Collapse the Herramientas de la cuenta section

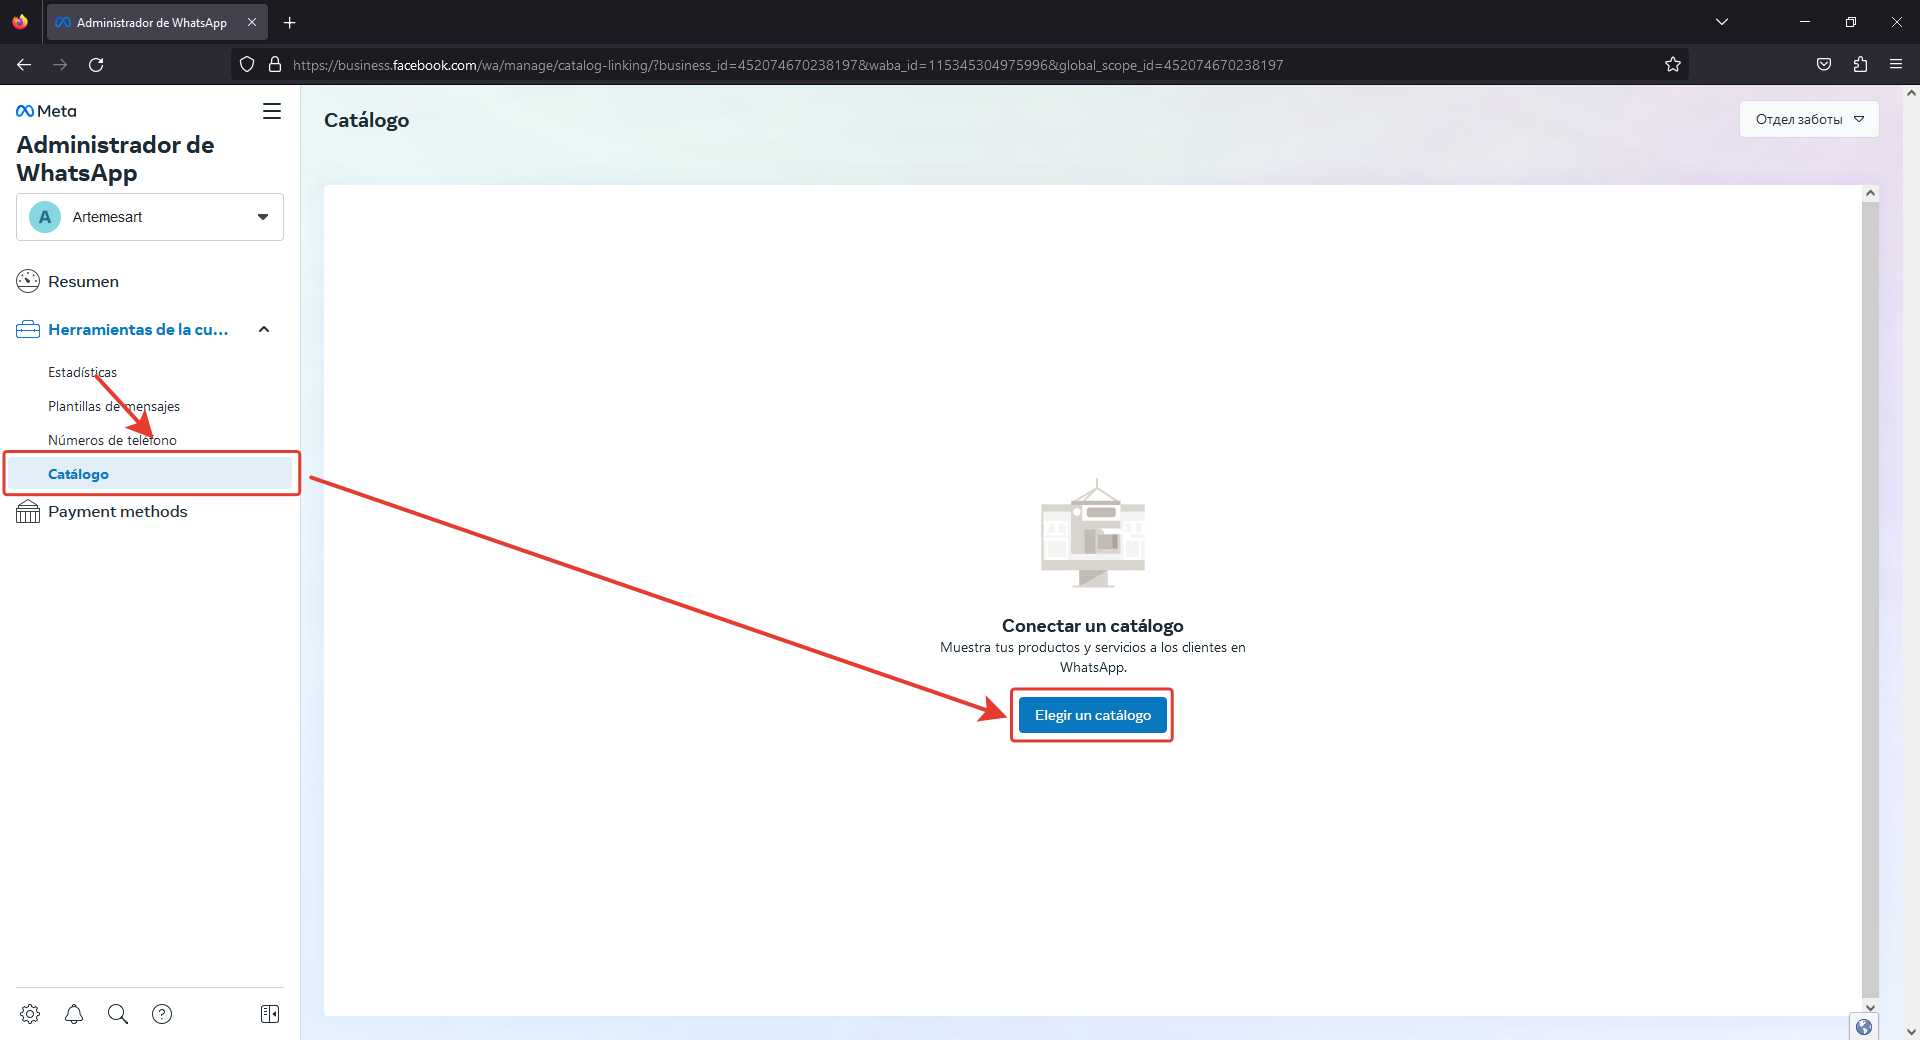click(x=264, y=330)
